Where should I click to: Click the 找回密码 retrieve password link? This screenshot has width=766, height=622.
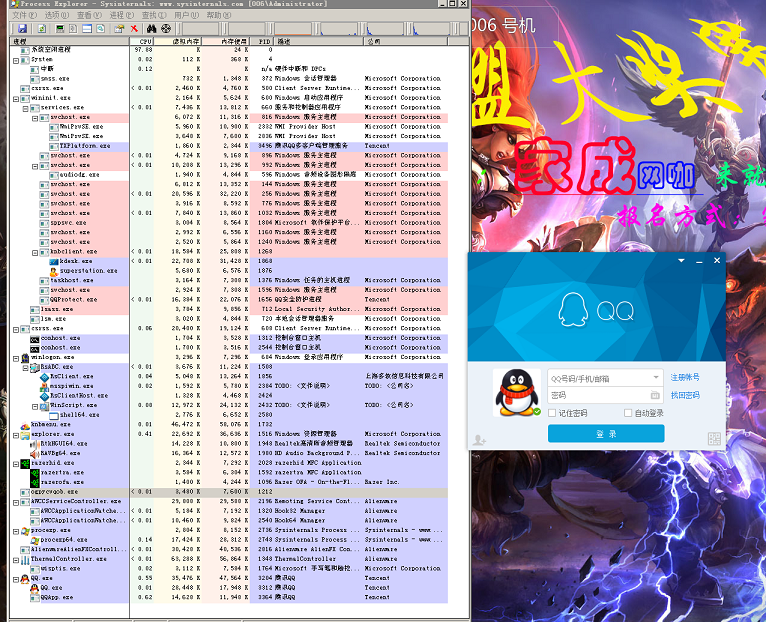tap(685, 395)
